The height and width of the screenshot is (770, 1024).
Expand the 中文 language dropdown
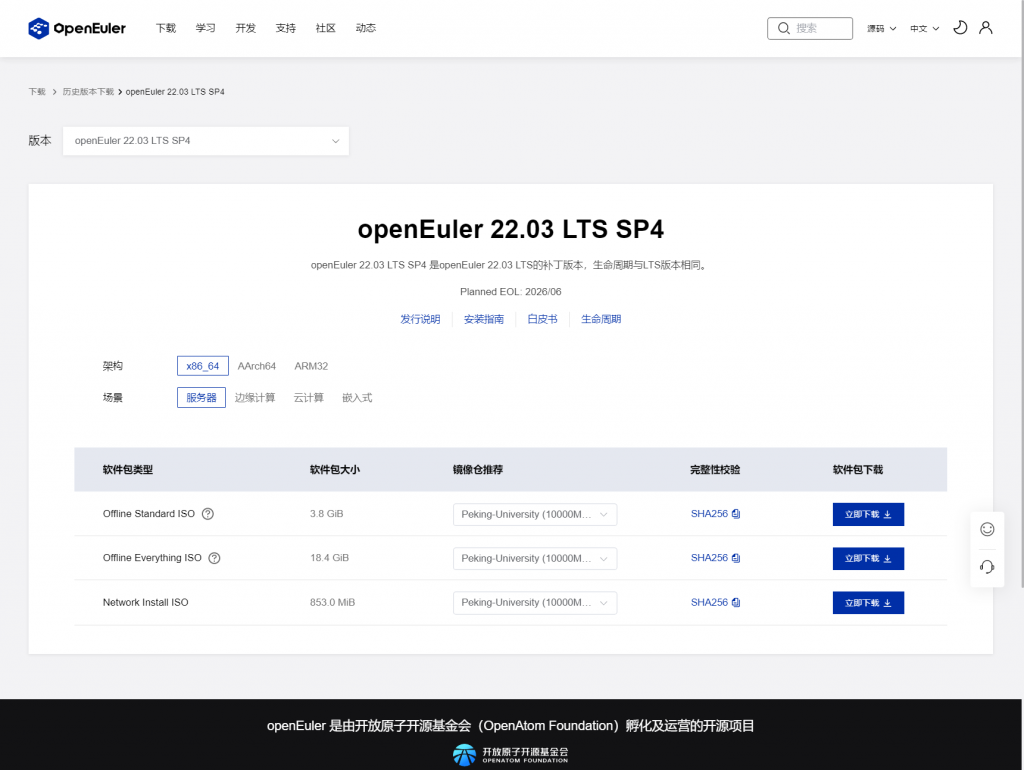pos(924,28)
